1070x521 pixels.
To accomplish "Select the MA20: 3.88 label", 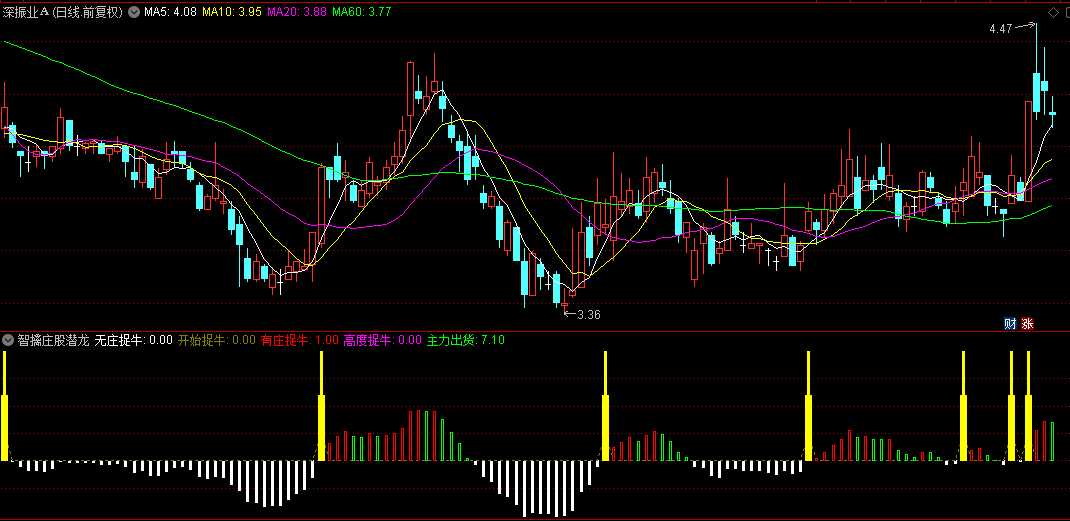I will [x=296, y=12].
